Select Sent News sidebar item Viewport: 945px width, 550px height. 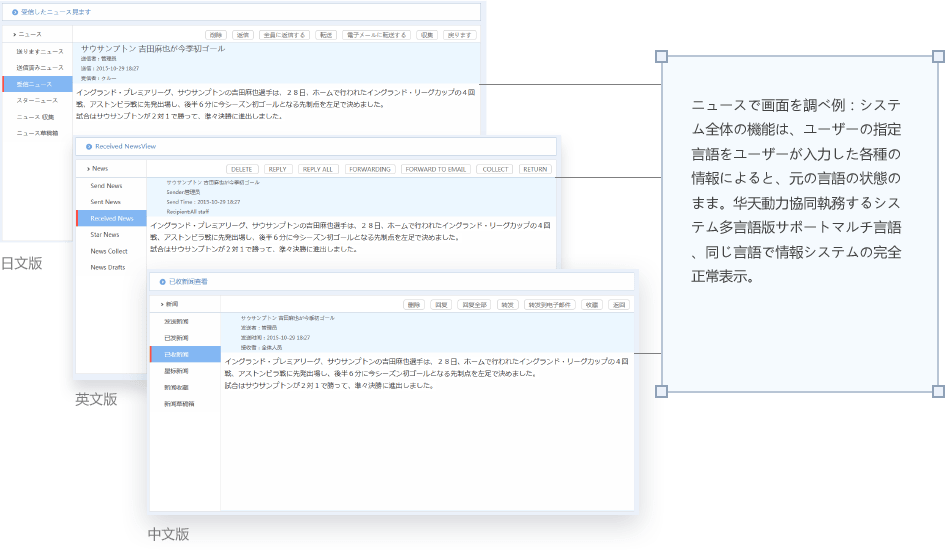[x=105, y=202]
